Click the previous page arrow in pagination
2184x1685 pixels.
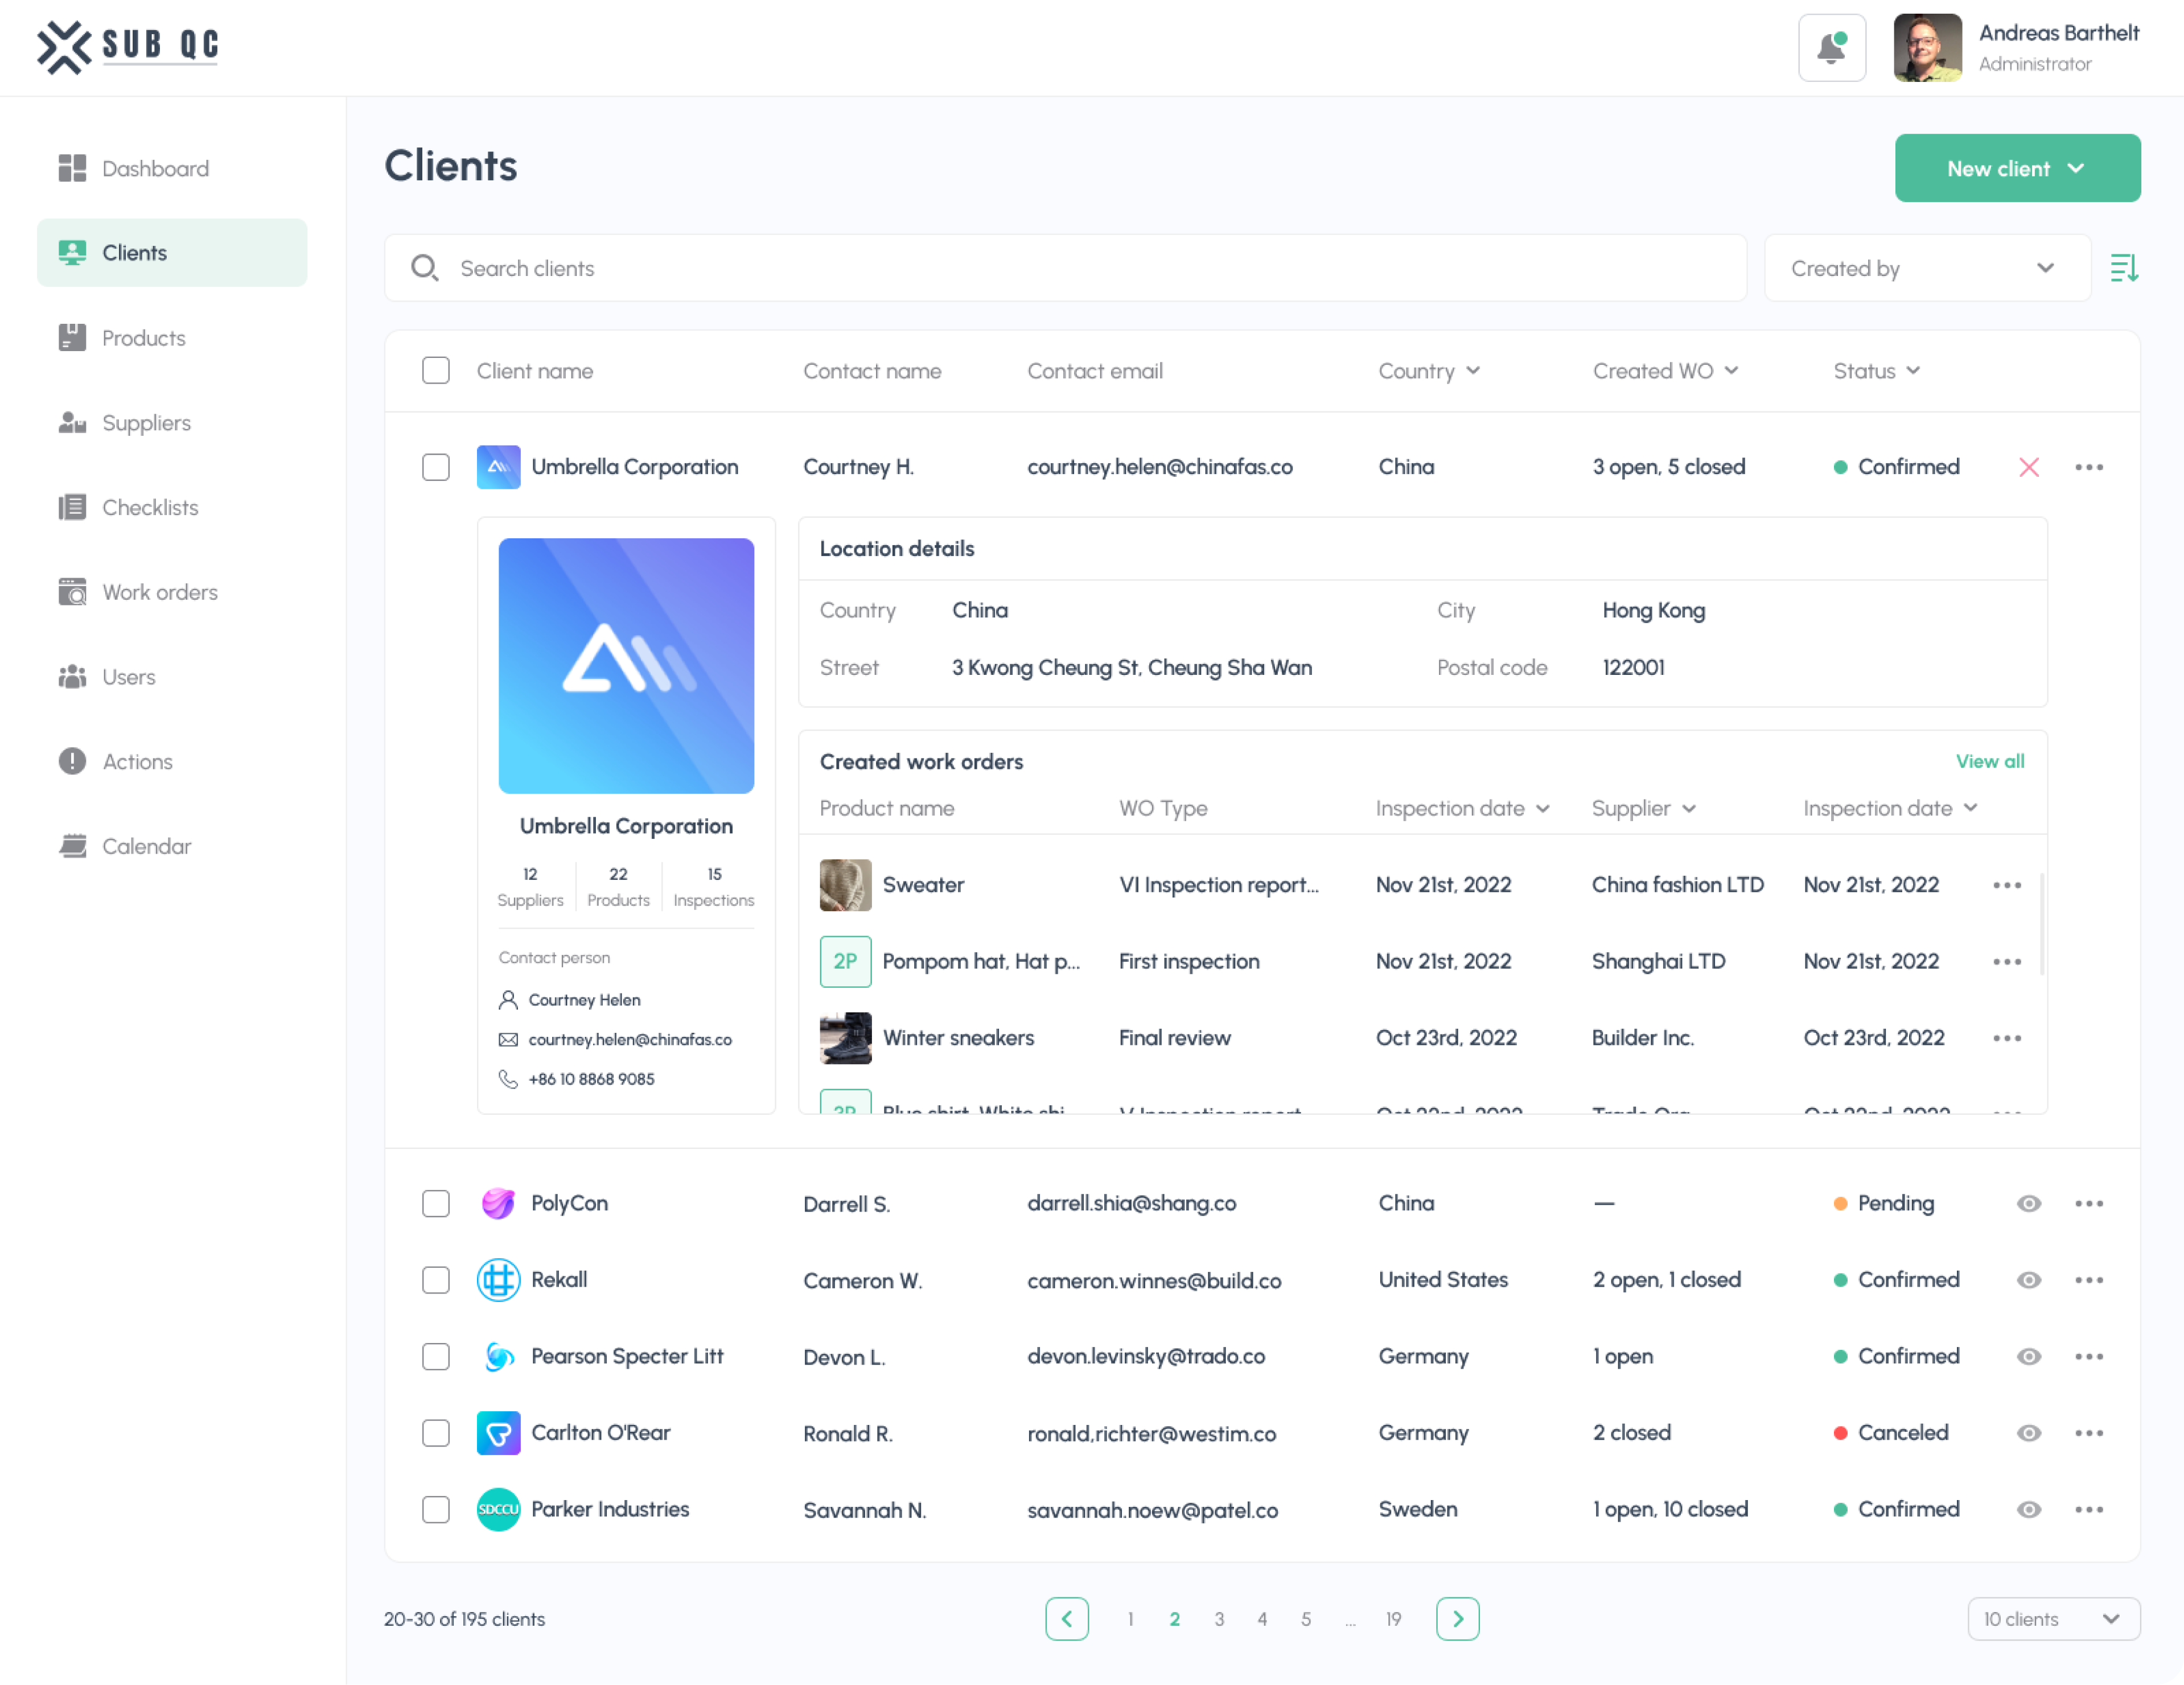[x=1066, y=1618]
